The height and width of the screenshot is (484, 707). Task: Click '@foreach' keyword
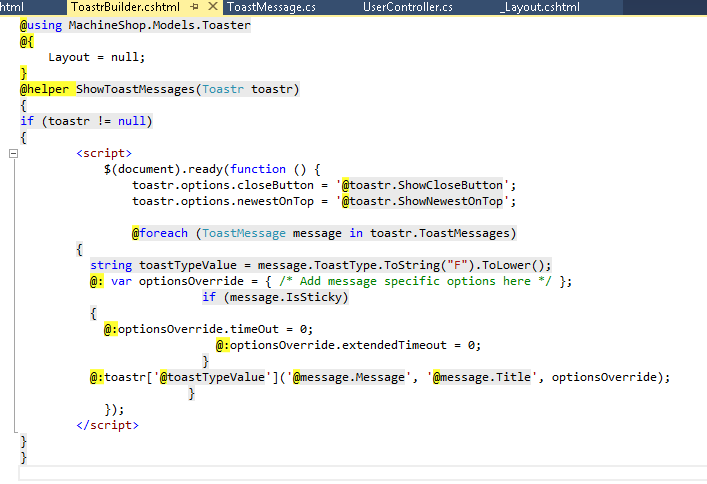coord(160,233)
